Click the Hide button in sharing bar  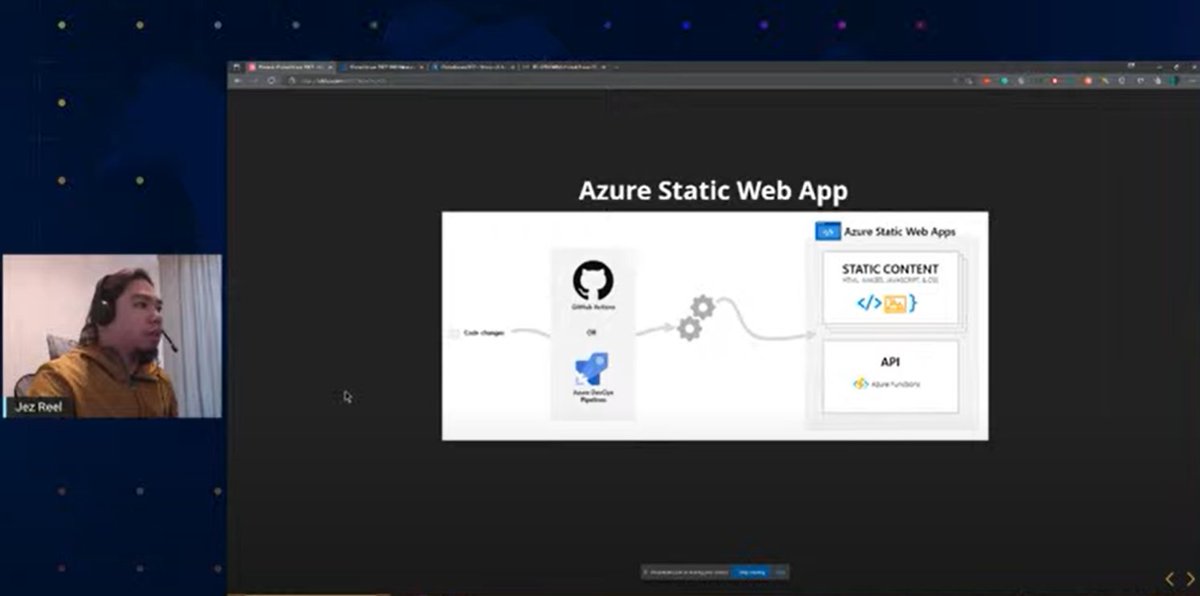(780, 572)
